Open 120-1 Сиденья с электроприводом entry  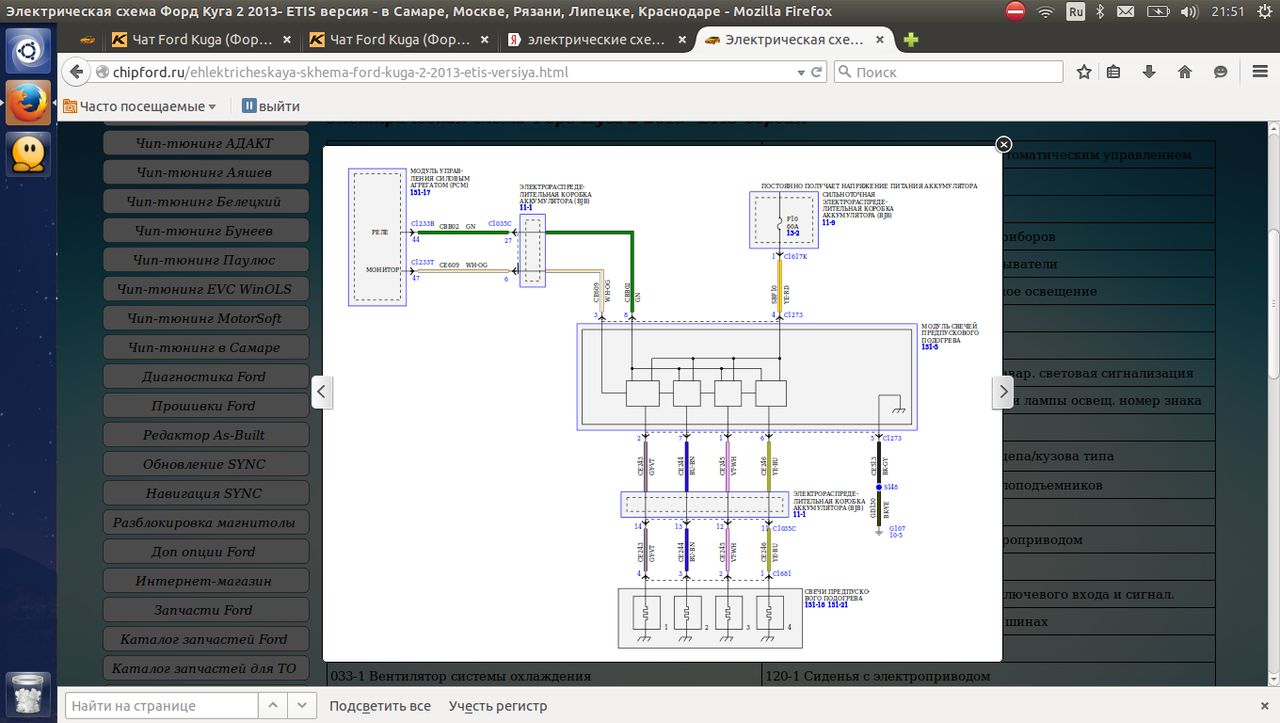click(x=877, y=676)
